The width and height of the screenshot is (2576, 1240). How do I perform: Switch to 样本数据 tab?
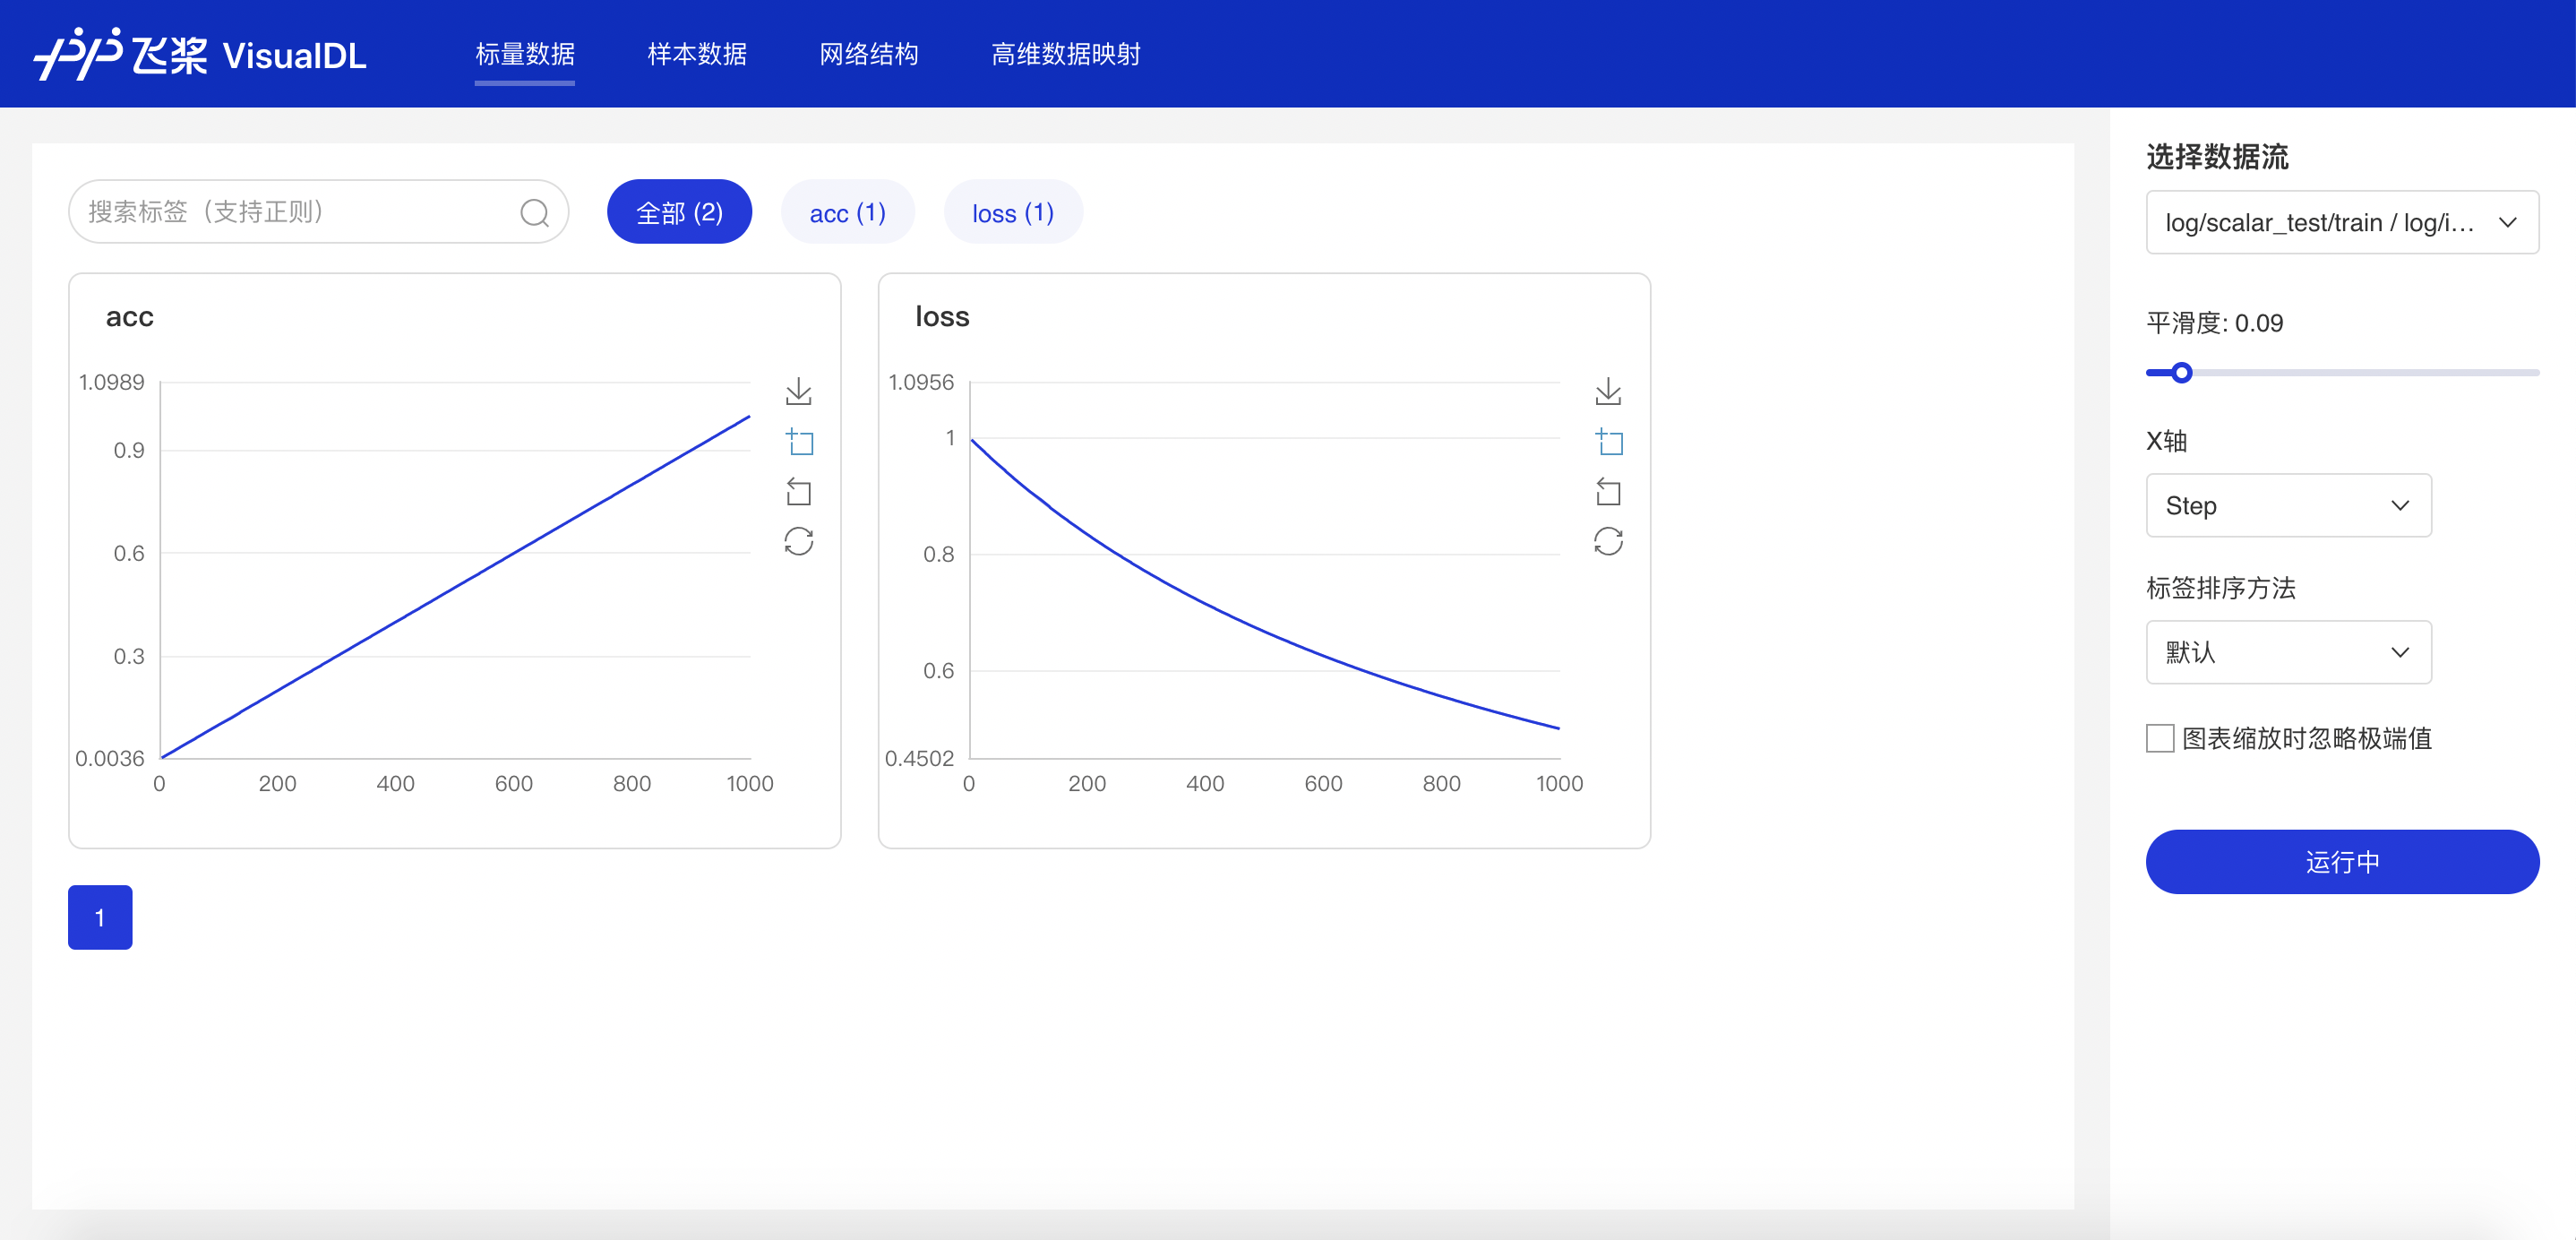(697, 54)
